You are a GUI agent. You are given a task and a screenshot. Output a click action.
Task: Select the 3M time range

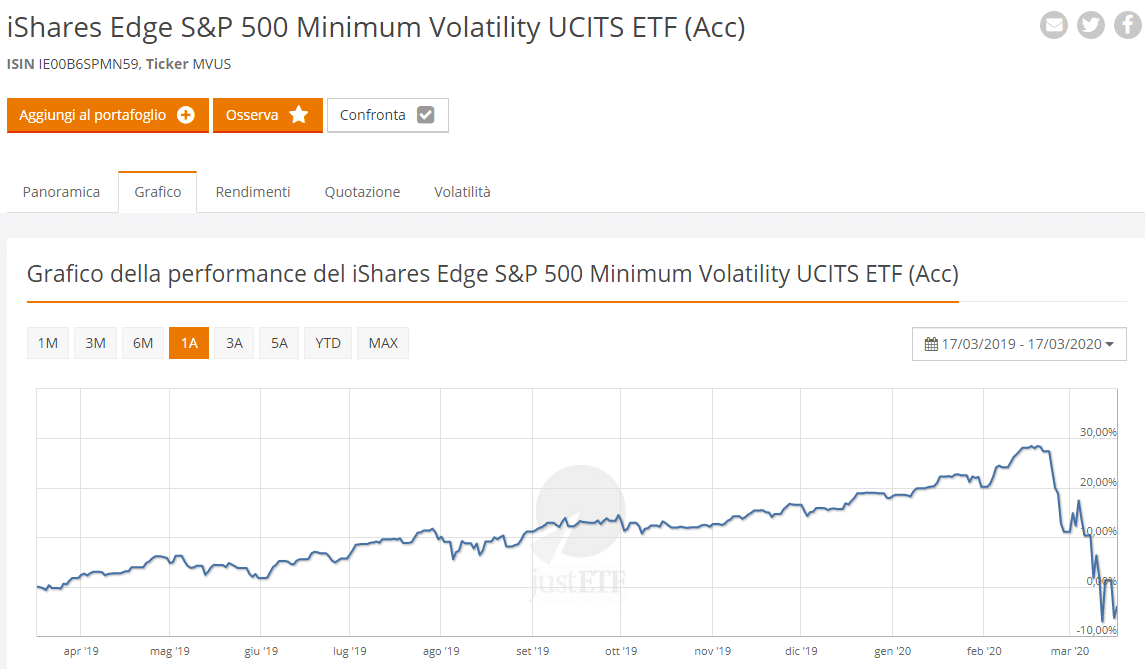(95, 343)
